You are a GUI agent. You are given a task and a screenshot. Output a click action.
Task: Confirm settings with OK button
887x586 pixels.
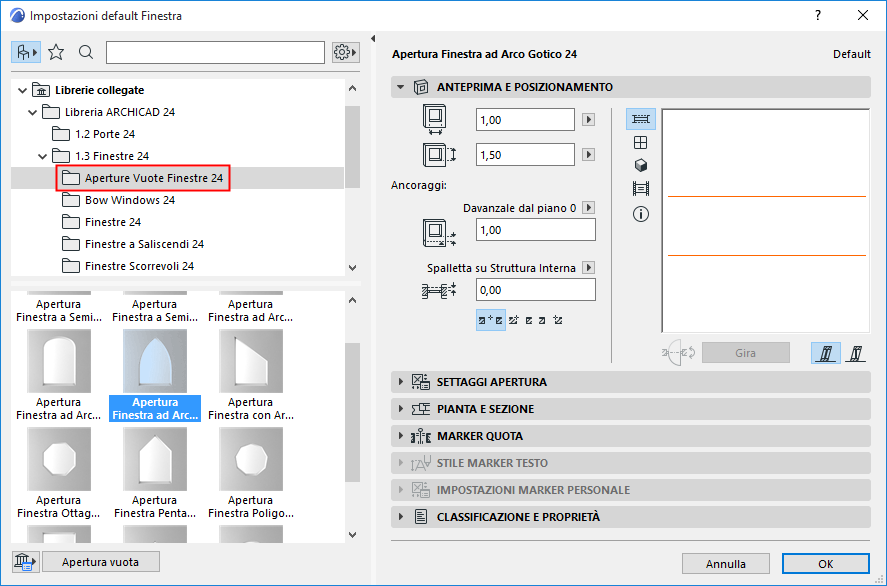pyautogui.click(x=826, y=564)
